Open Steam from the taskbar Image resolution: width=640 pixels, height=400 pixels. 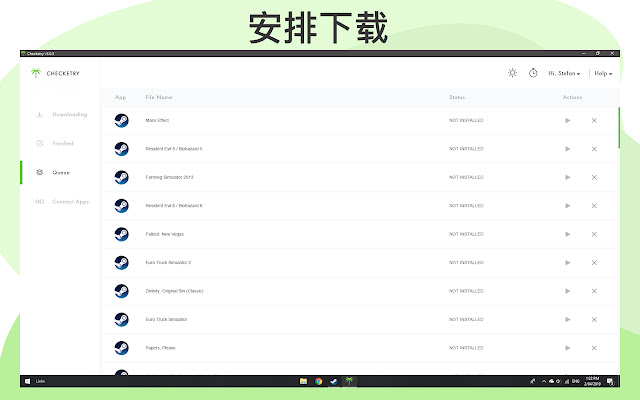click(x=334, y=381)
